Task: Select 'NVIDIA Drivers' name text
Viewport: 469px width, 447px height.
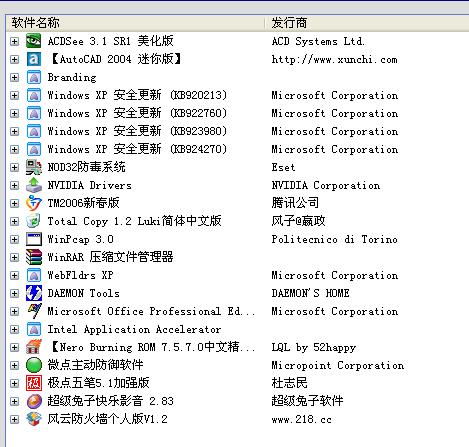Action: pyautogui.click(x=89, y=185)
